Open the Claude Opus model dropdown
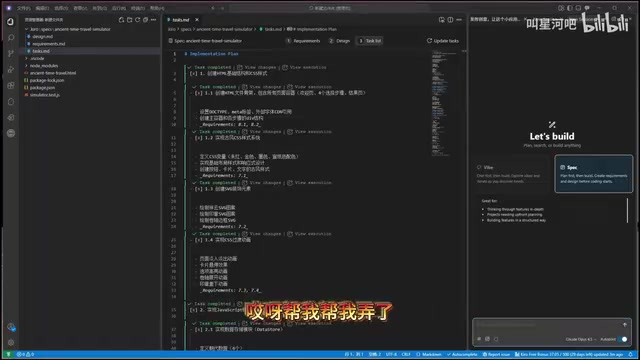The height and width of the screenshot is (360, 640). pyautogui.click(x=581, y=339)
